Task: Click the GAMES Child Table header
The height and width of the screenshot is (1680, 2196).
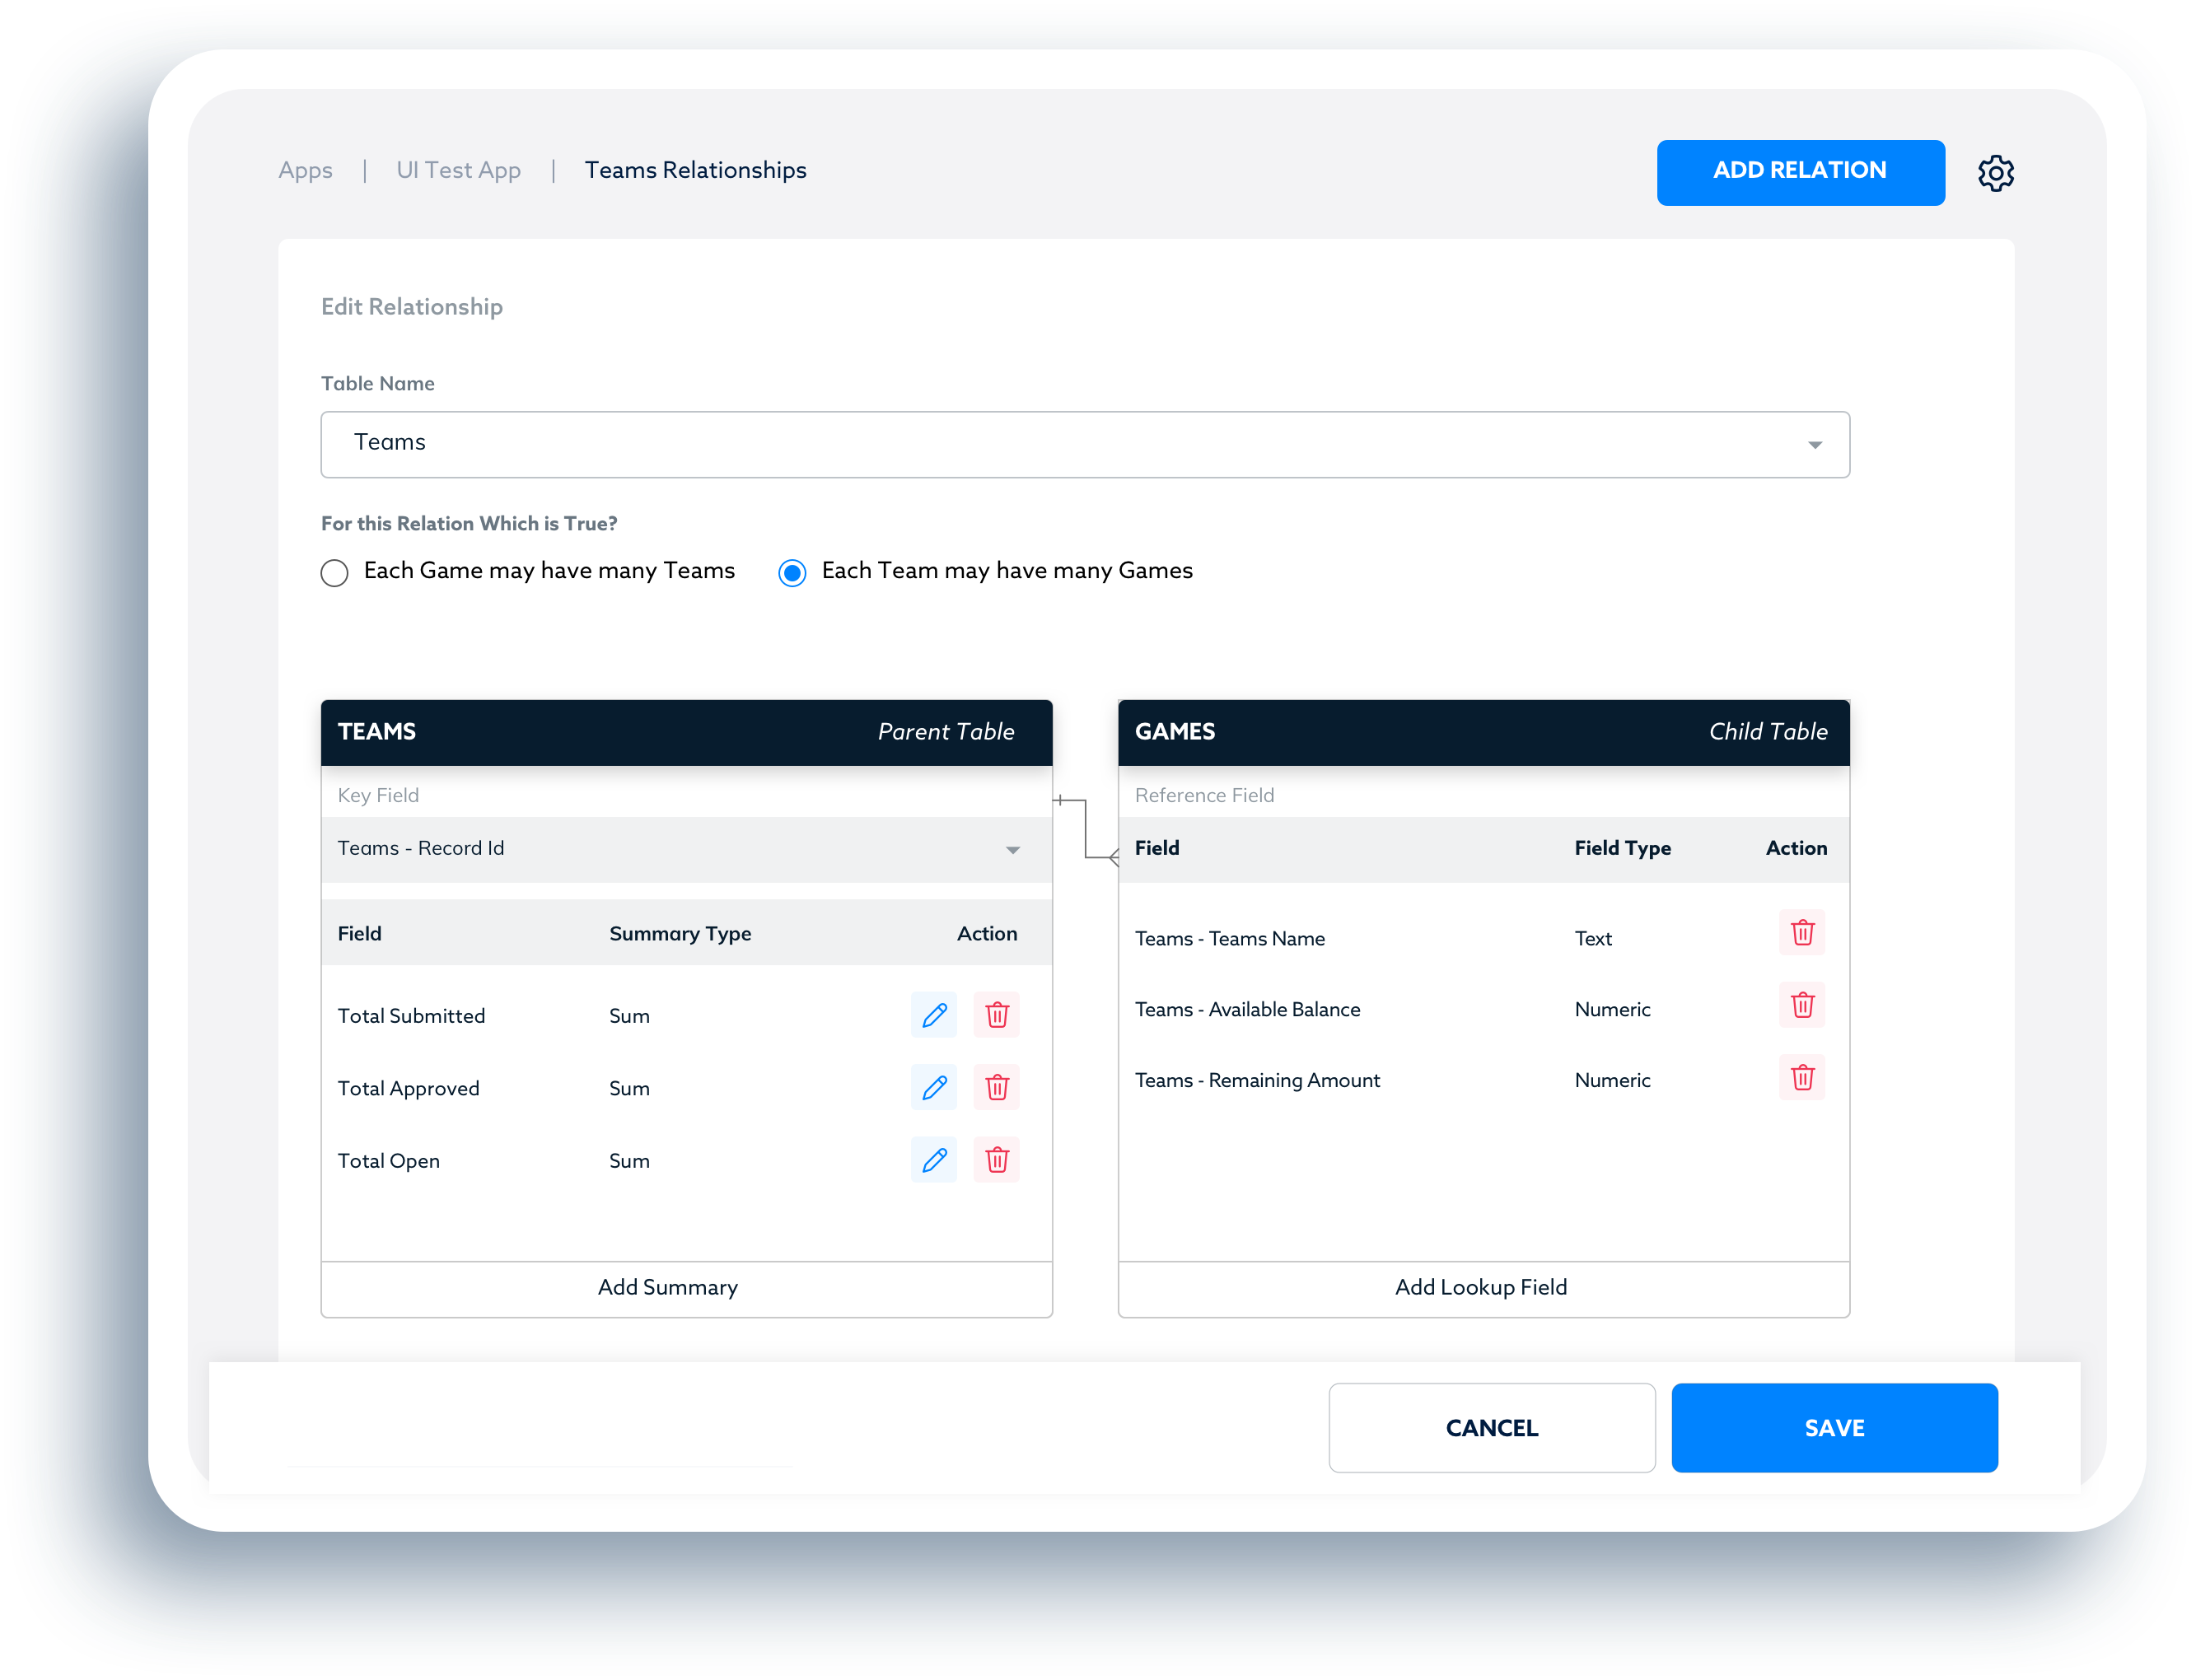Action: [x=1483, y=732]
